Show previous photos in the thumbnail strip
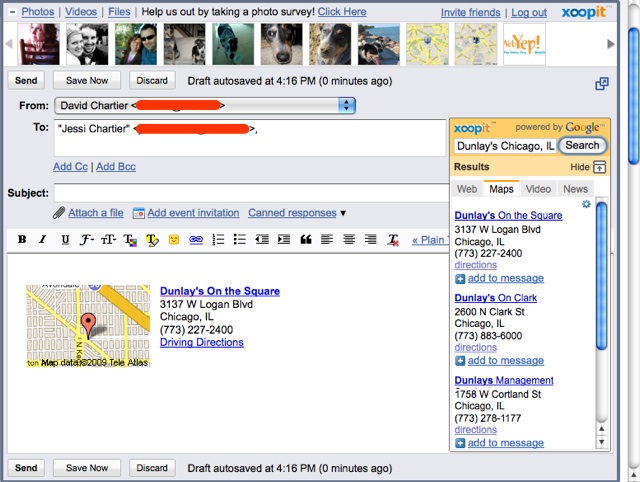640x482 pixels. coord(9,44)
